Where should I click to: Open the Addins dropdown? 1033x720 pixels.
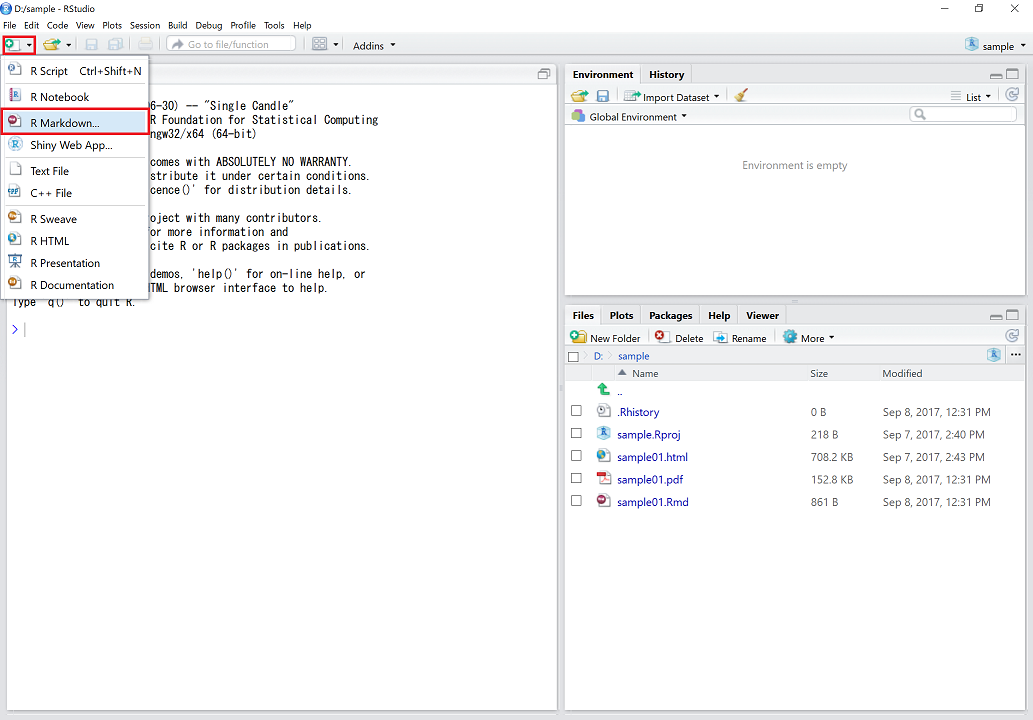point(374,45)
